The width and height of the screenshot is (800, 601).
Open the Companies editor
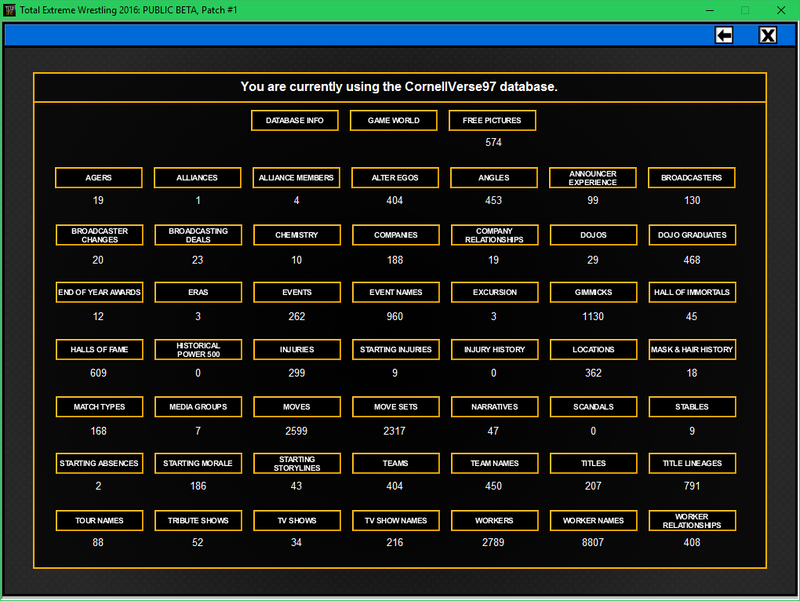396,235
